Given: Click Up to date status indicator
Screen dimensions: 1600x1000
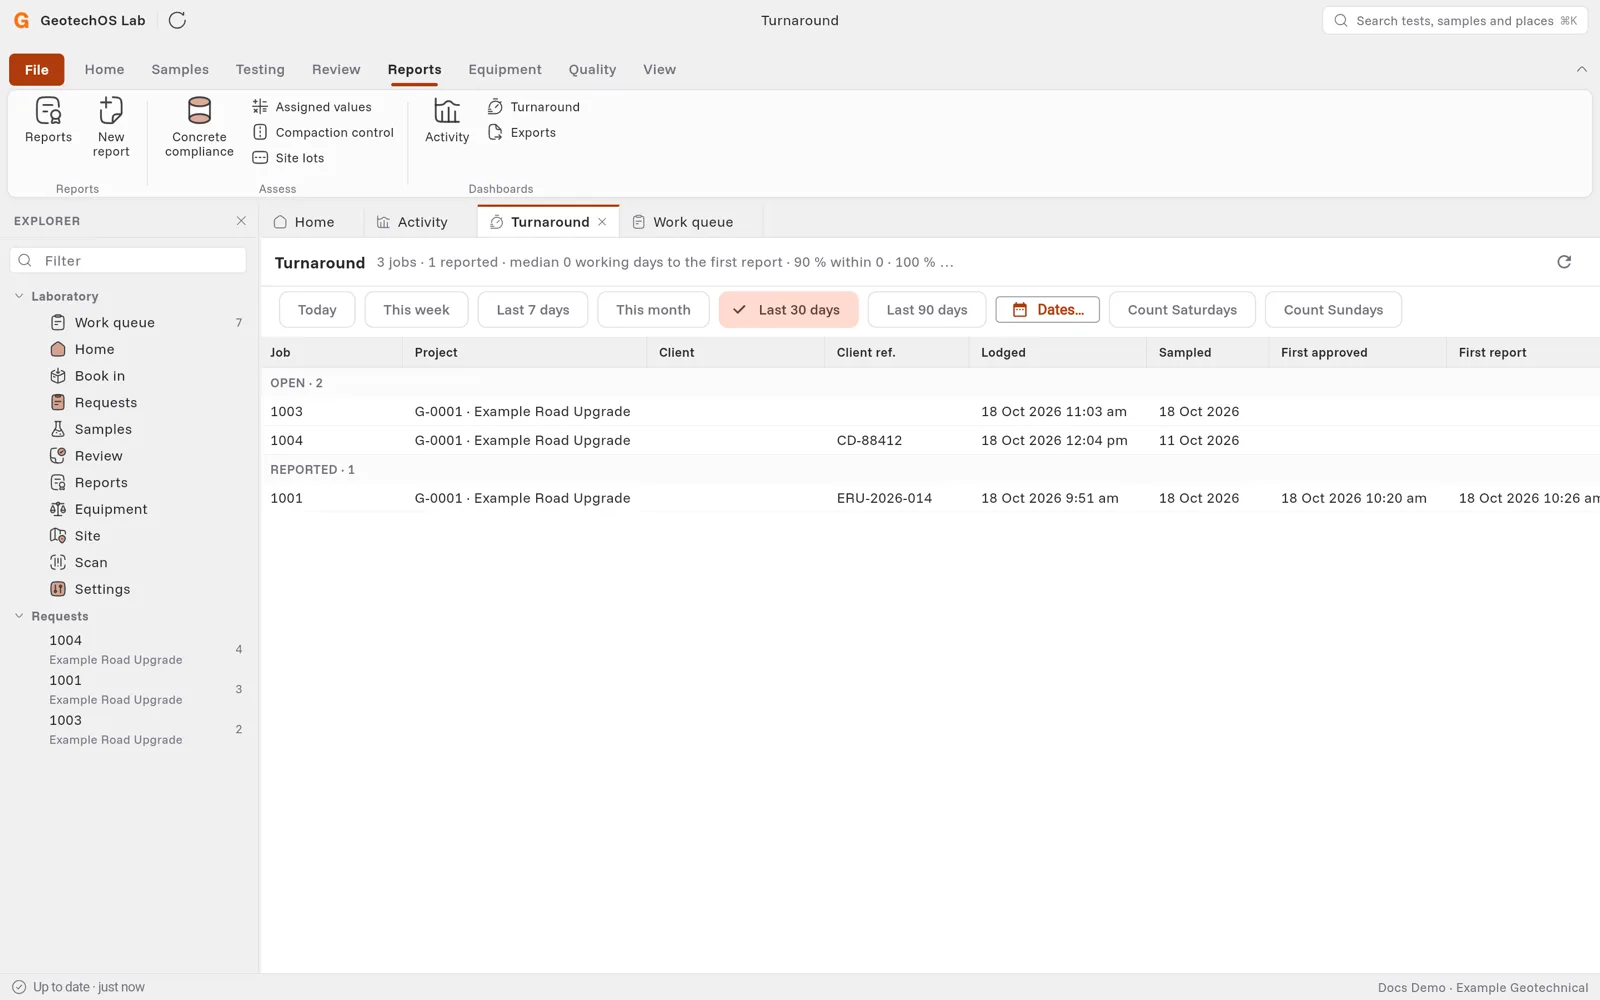Looking at the screenshot, I should (x=78, y=987).
